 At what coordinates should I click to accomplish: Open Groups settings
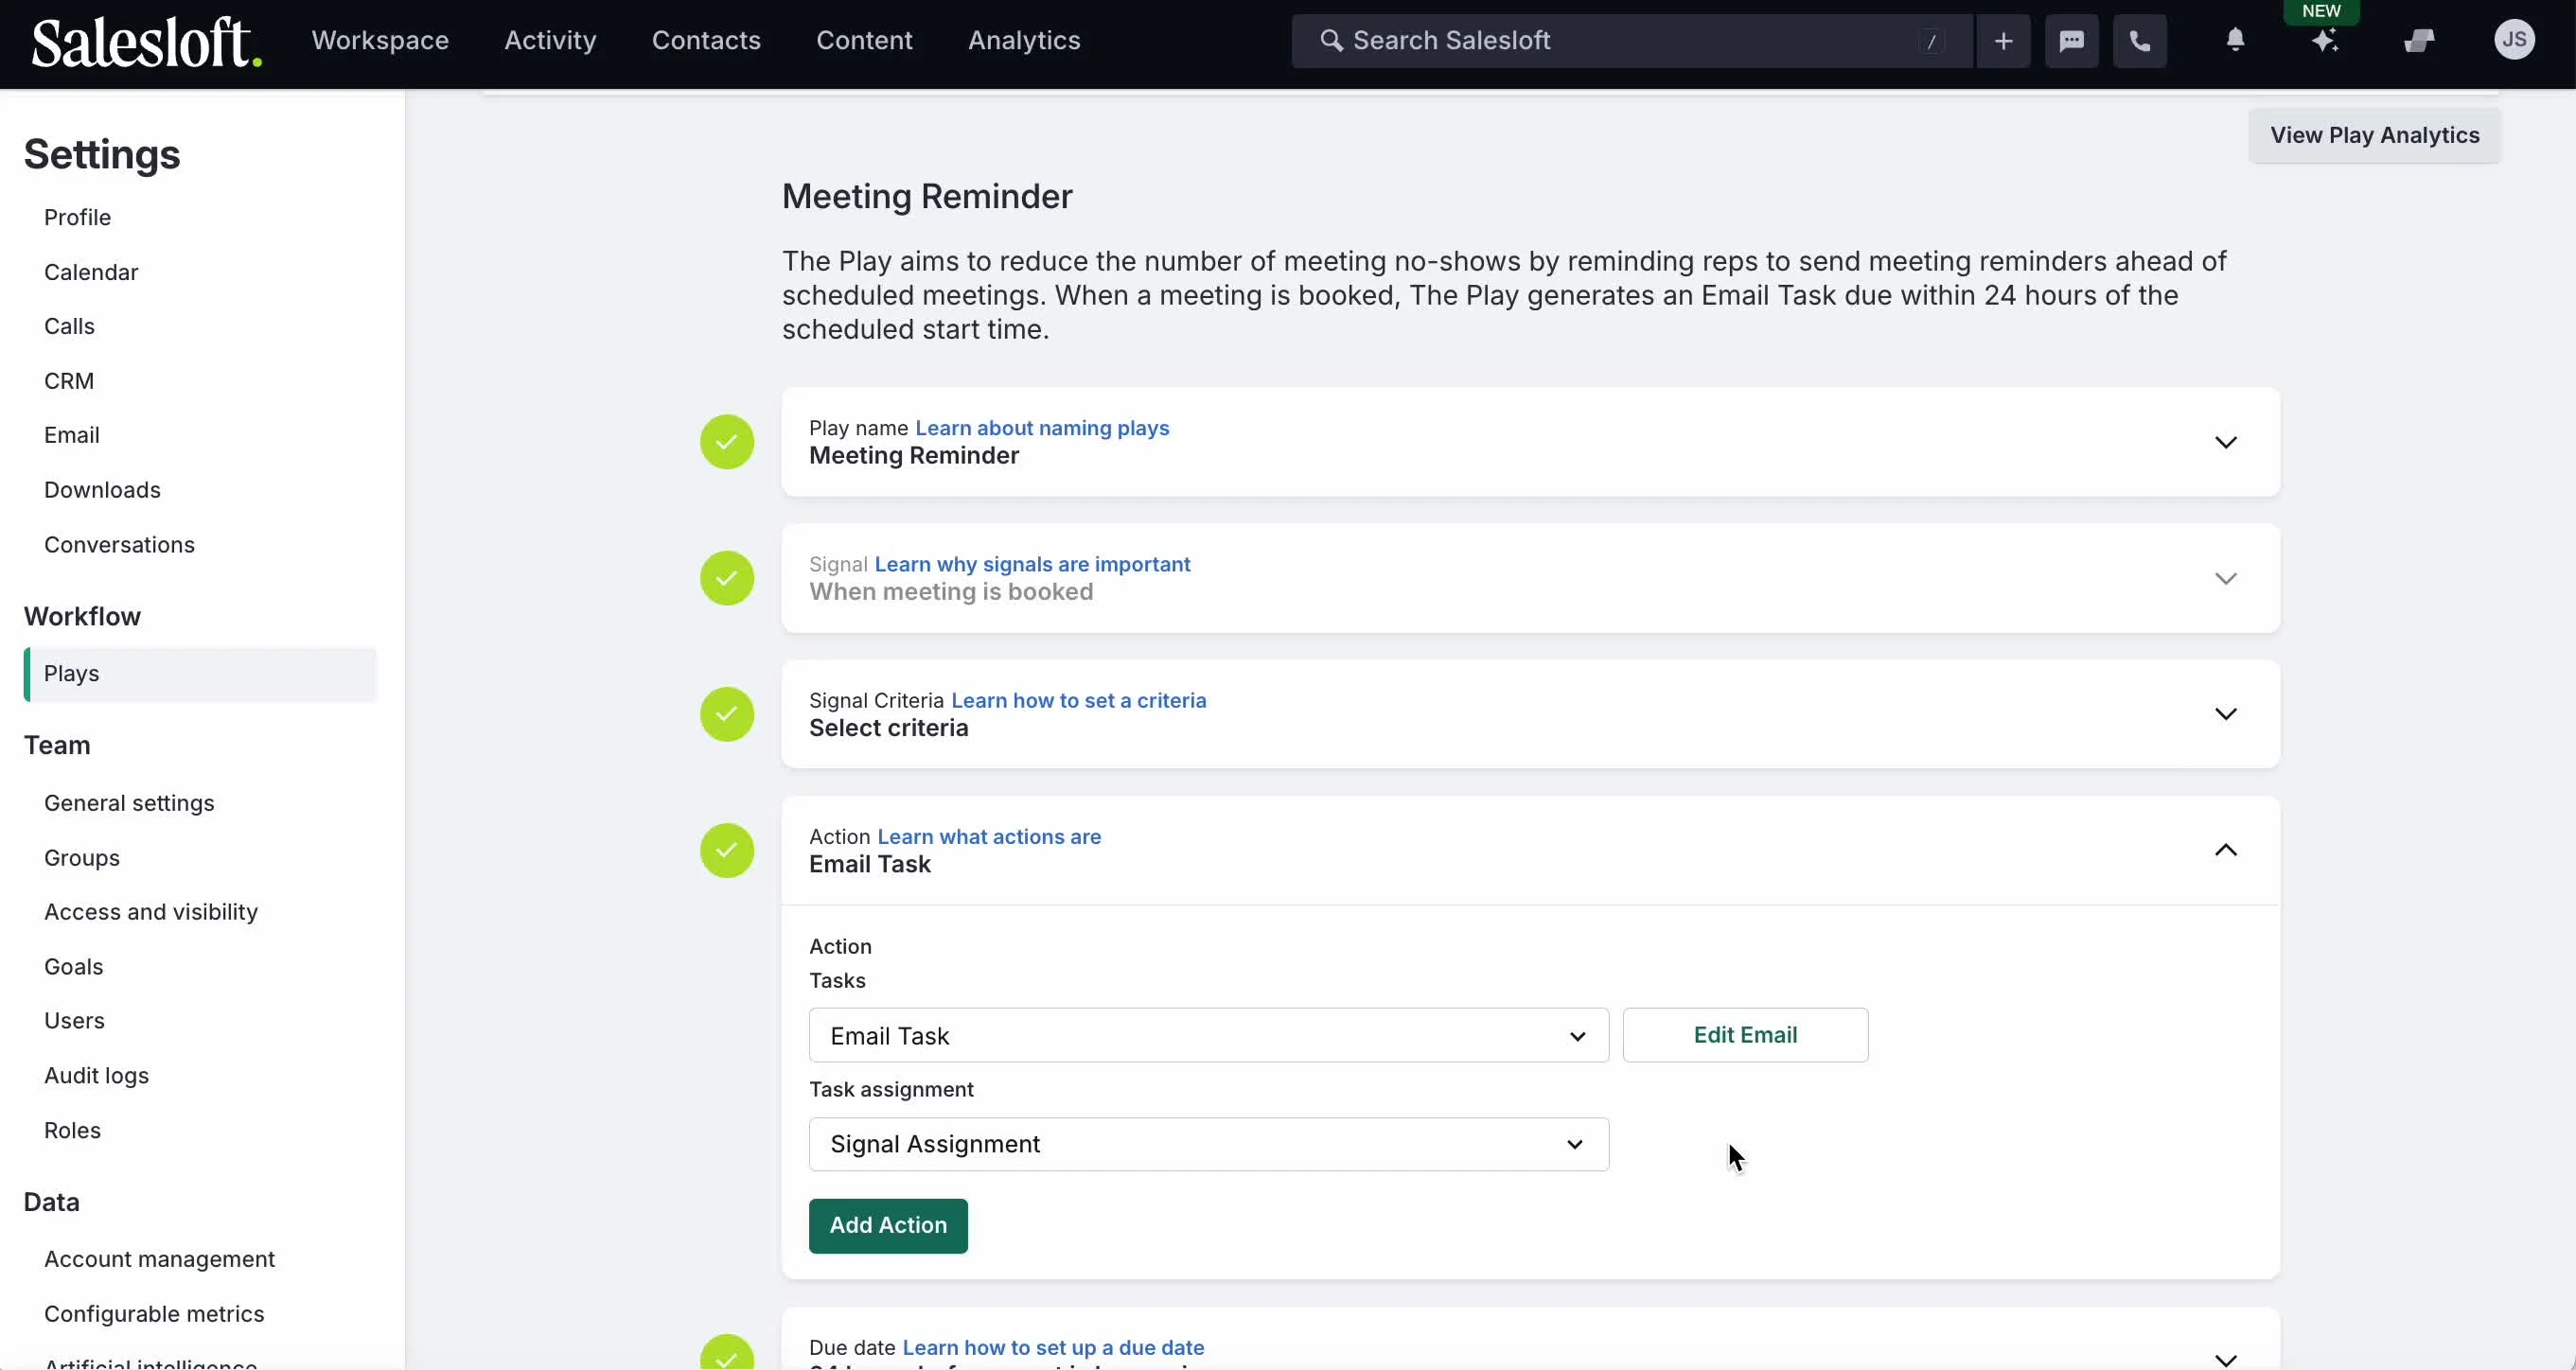tap(82, 858)
